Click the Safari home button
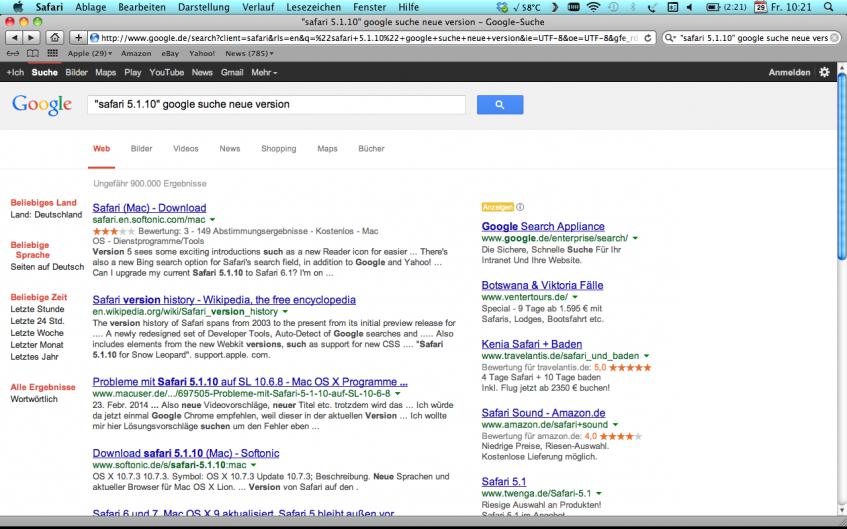The height and width of the screenshot is (529, 847). pos(55,38)
